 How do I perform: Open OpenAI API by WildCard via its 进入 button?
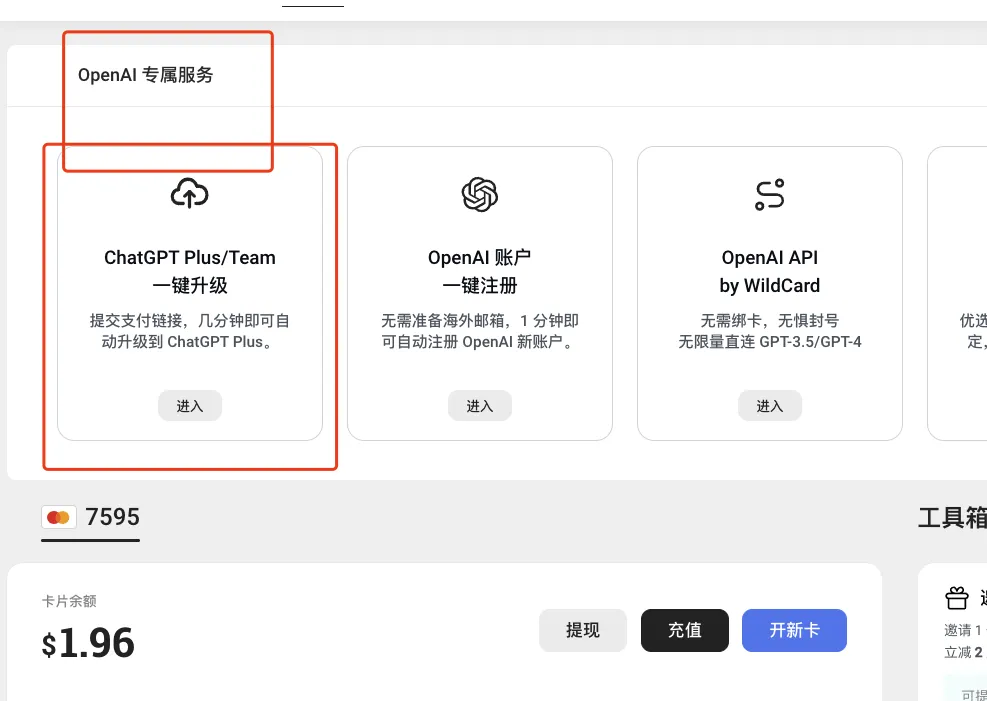point(770,406)
